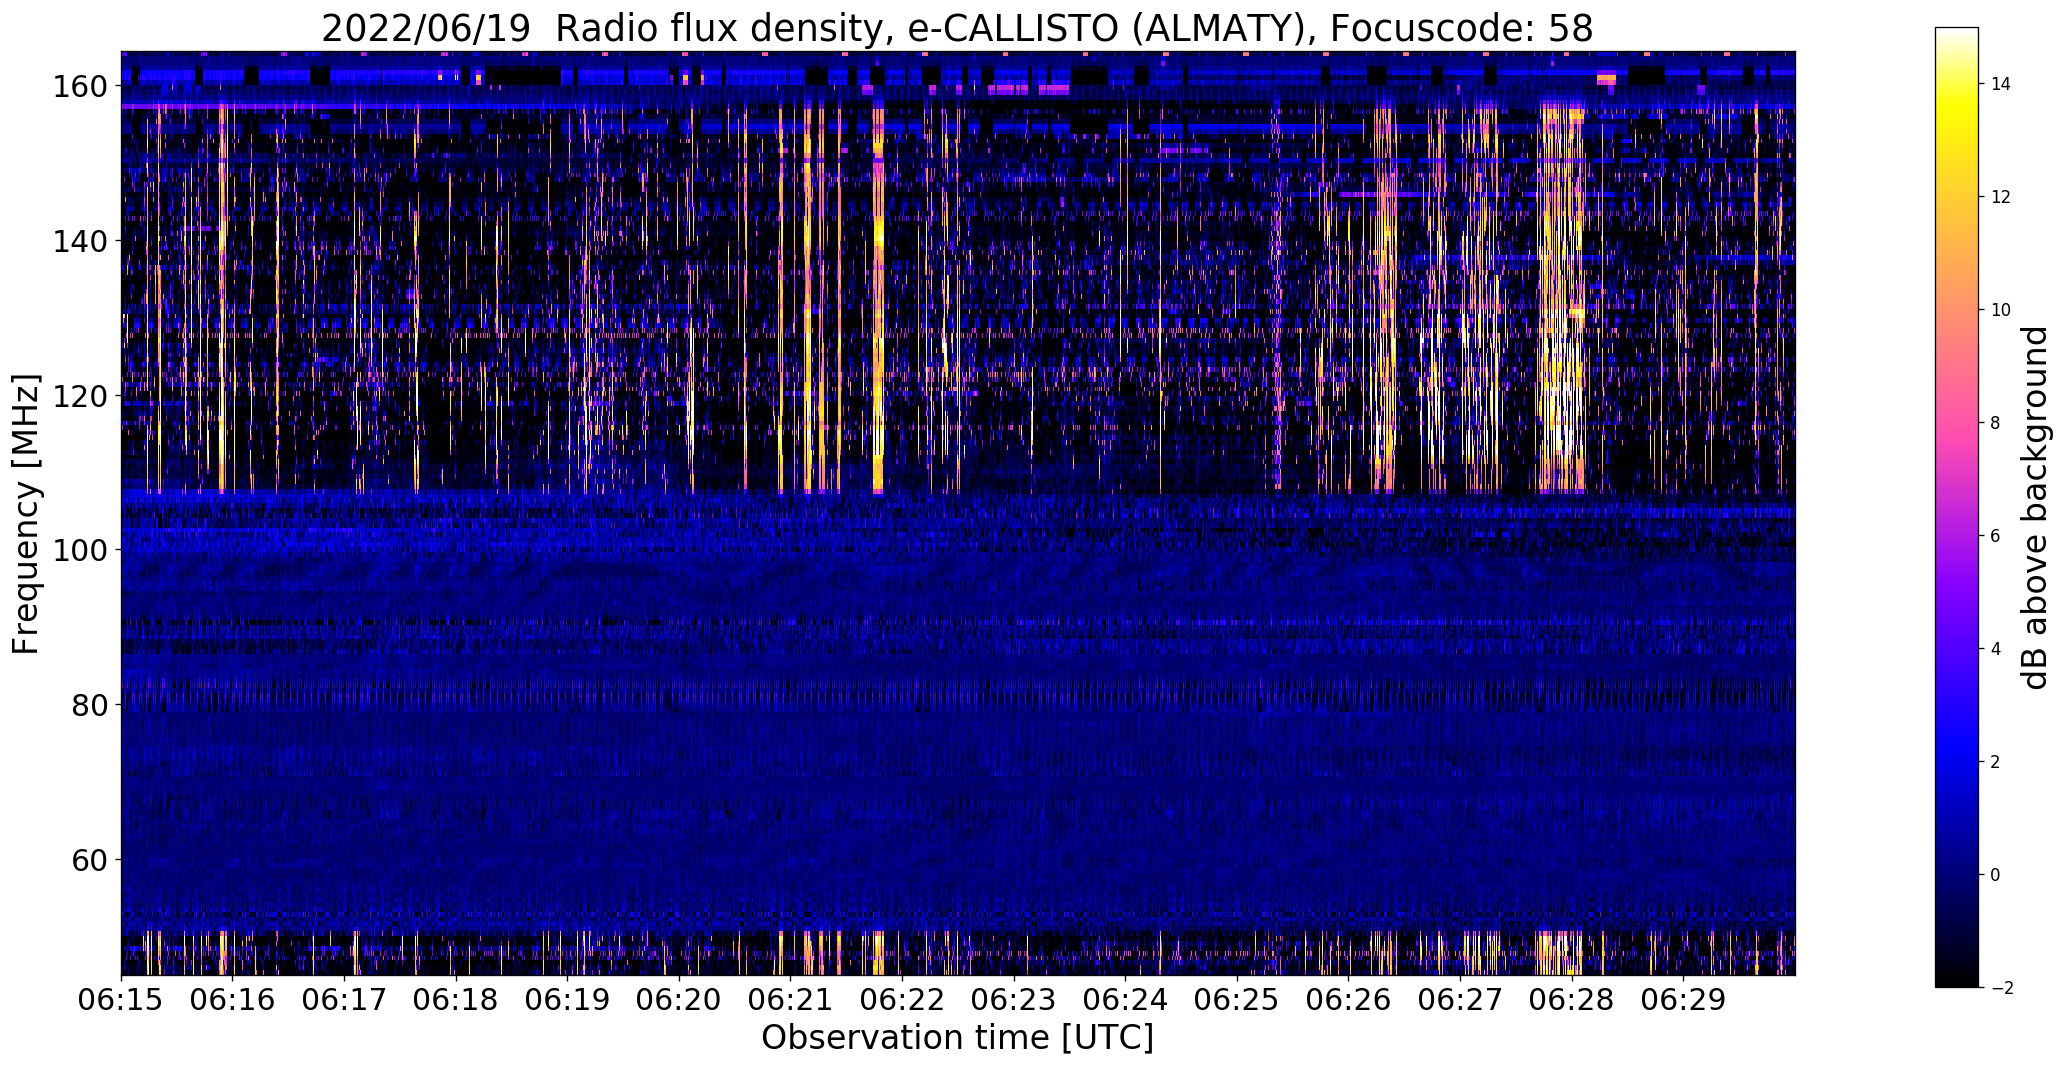Click the colorbar tick label 8

pyautogui.click(x=1996, y=423)
